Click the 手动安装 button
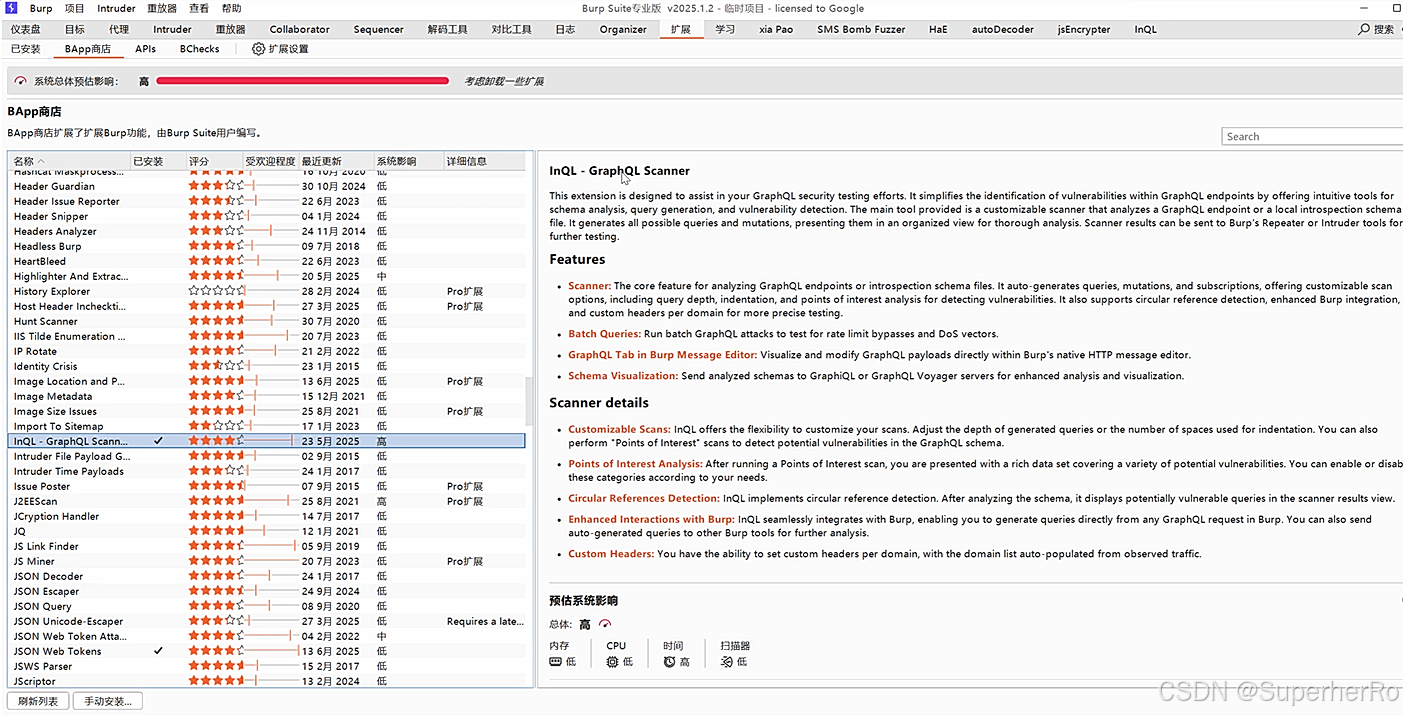This screenshot has height=717, width=1403. click(x=108, y=701)
